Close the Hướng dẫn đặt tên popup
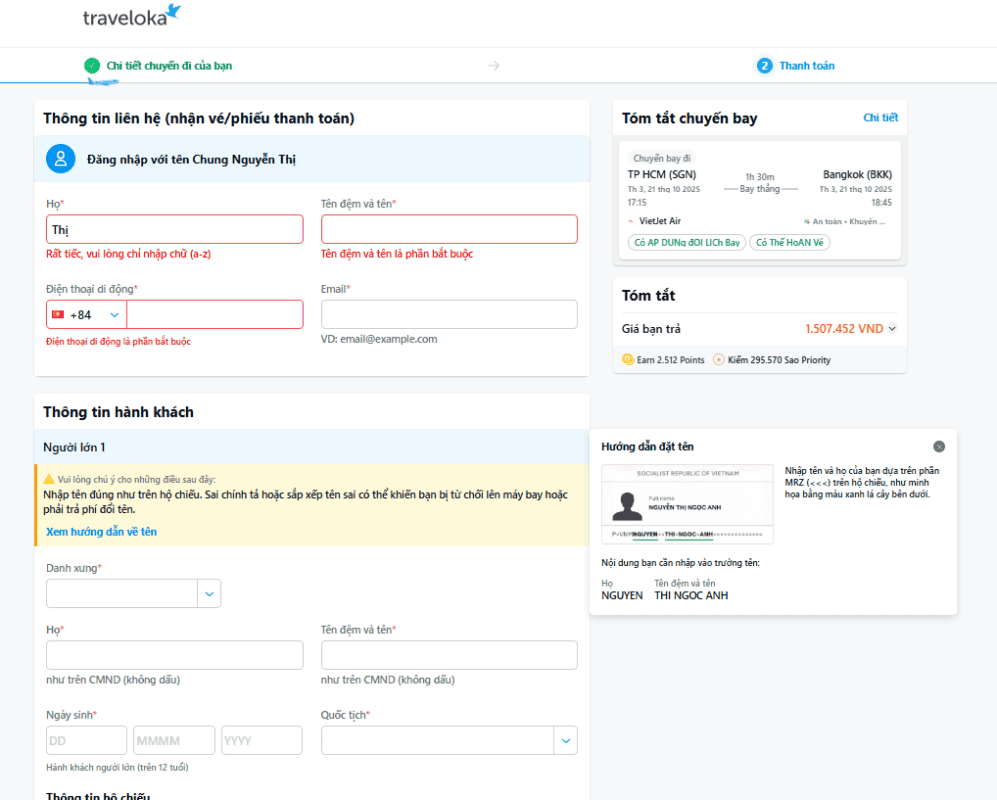Image resolution: width=997 pixels, height=800 pixels. click(x=939, y=447)
